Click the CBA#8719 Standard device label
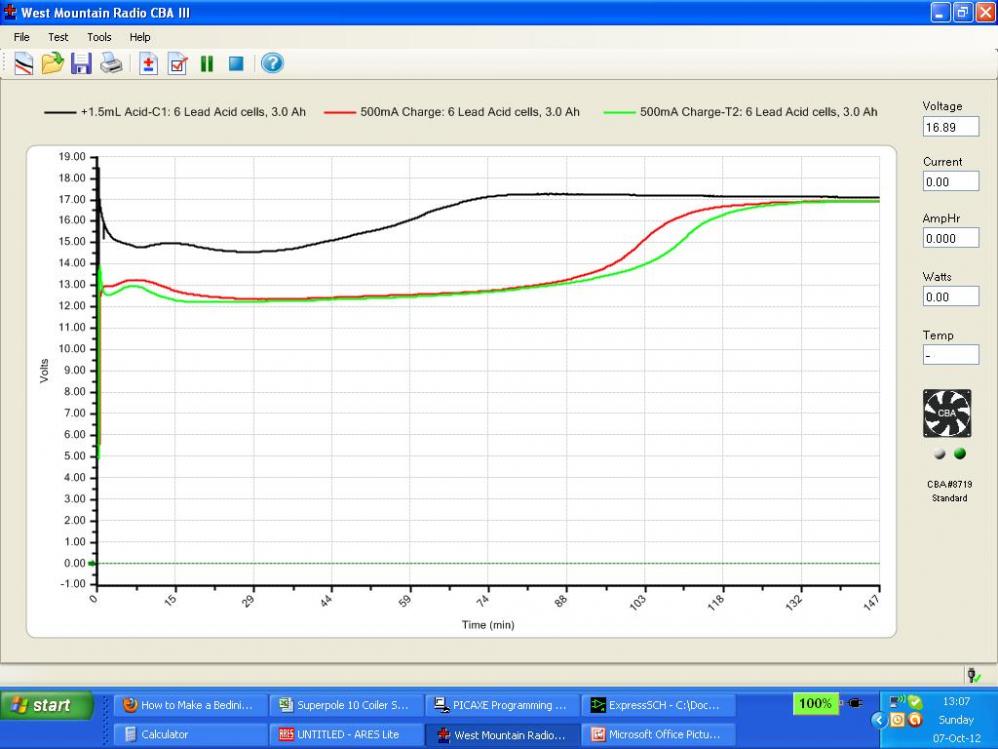This screenshot has width=998, height=749. [x=950, y=491]
